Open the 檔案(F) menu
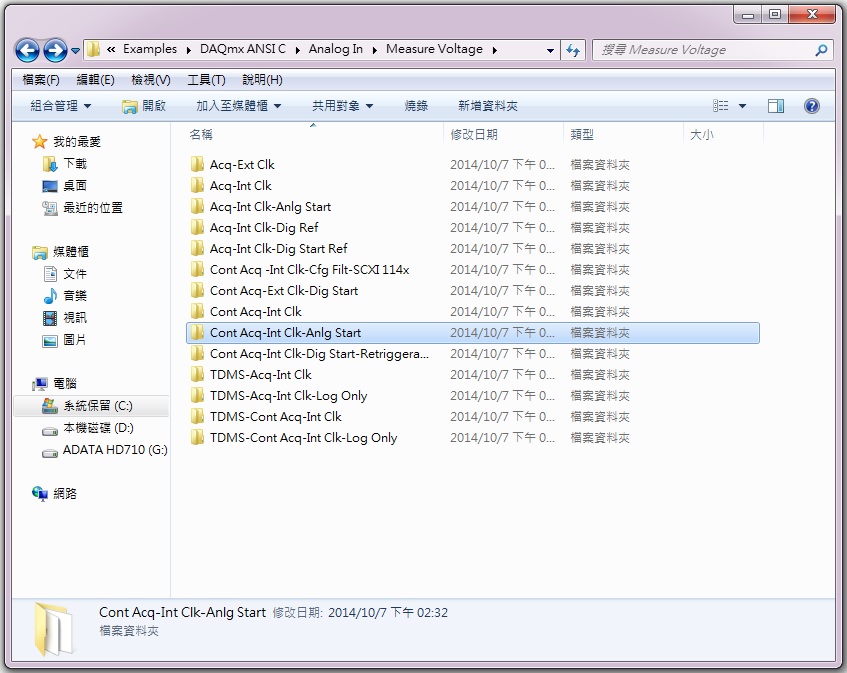This screenshot has width=847, height=673. pos(41,80)
